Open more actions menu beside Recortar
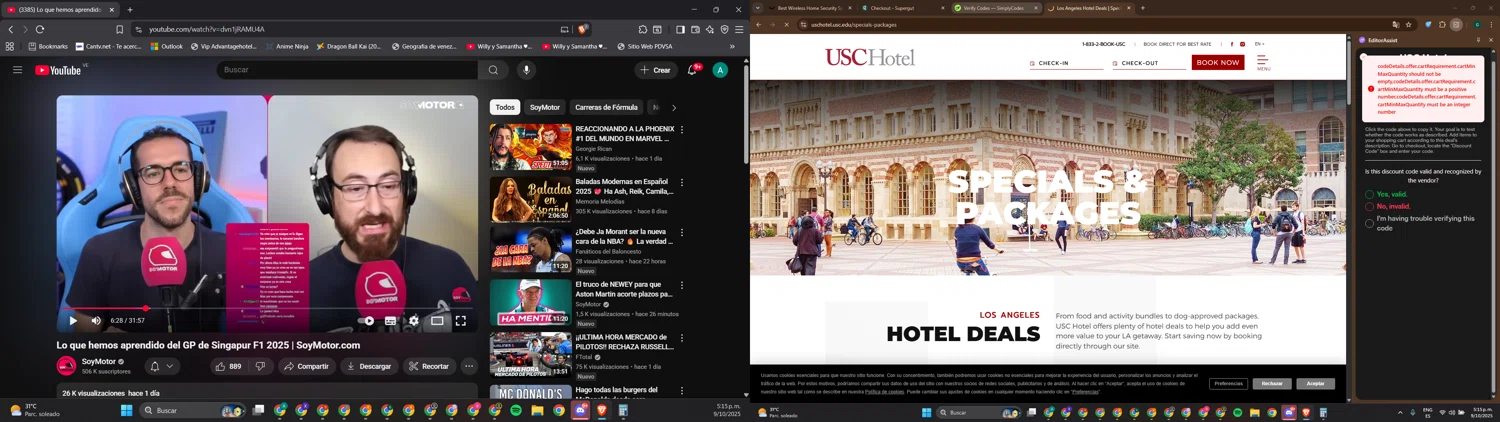Image resolution: width=1500 pixels, height=422 pixels. click(x=469, y=366)
